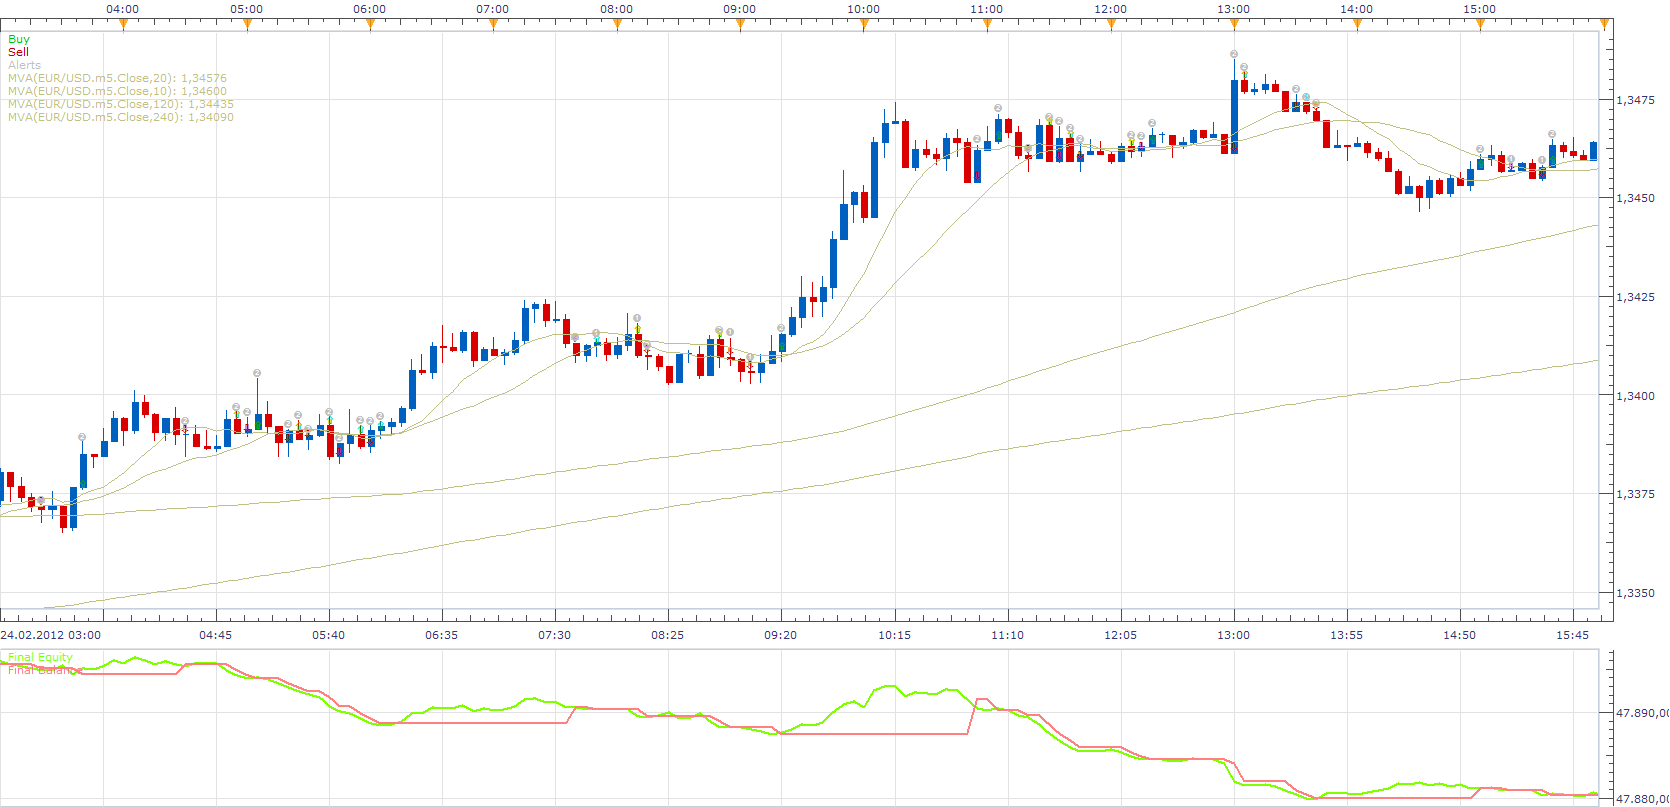Click the orange marker at 10:00
The height and width of the screenshot is (807, 1670).
(864, 26)
